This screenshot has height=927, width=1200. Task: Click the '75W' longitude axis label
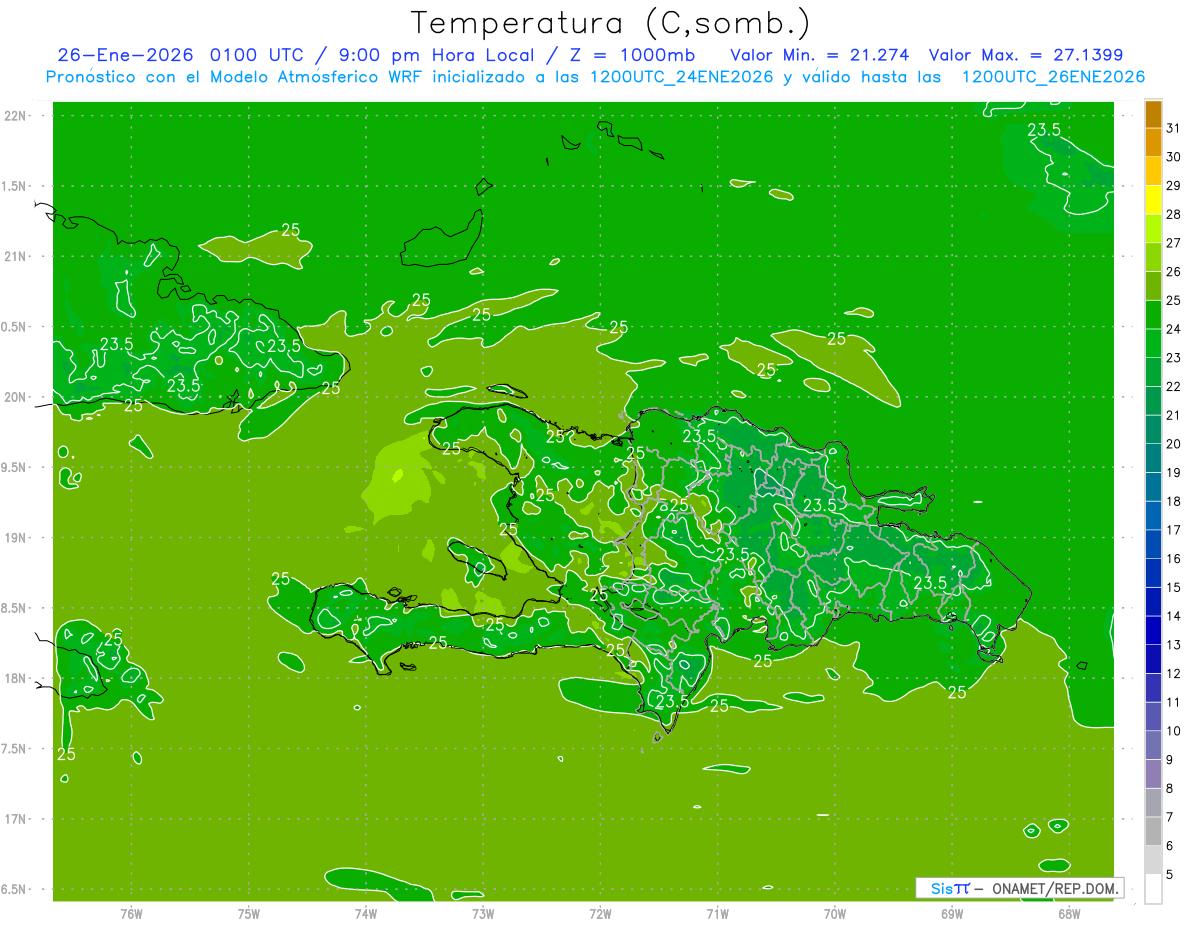point(249,913)
